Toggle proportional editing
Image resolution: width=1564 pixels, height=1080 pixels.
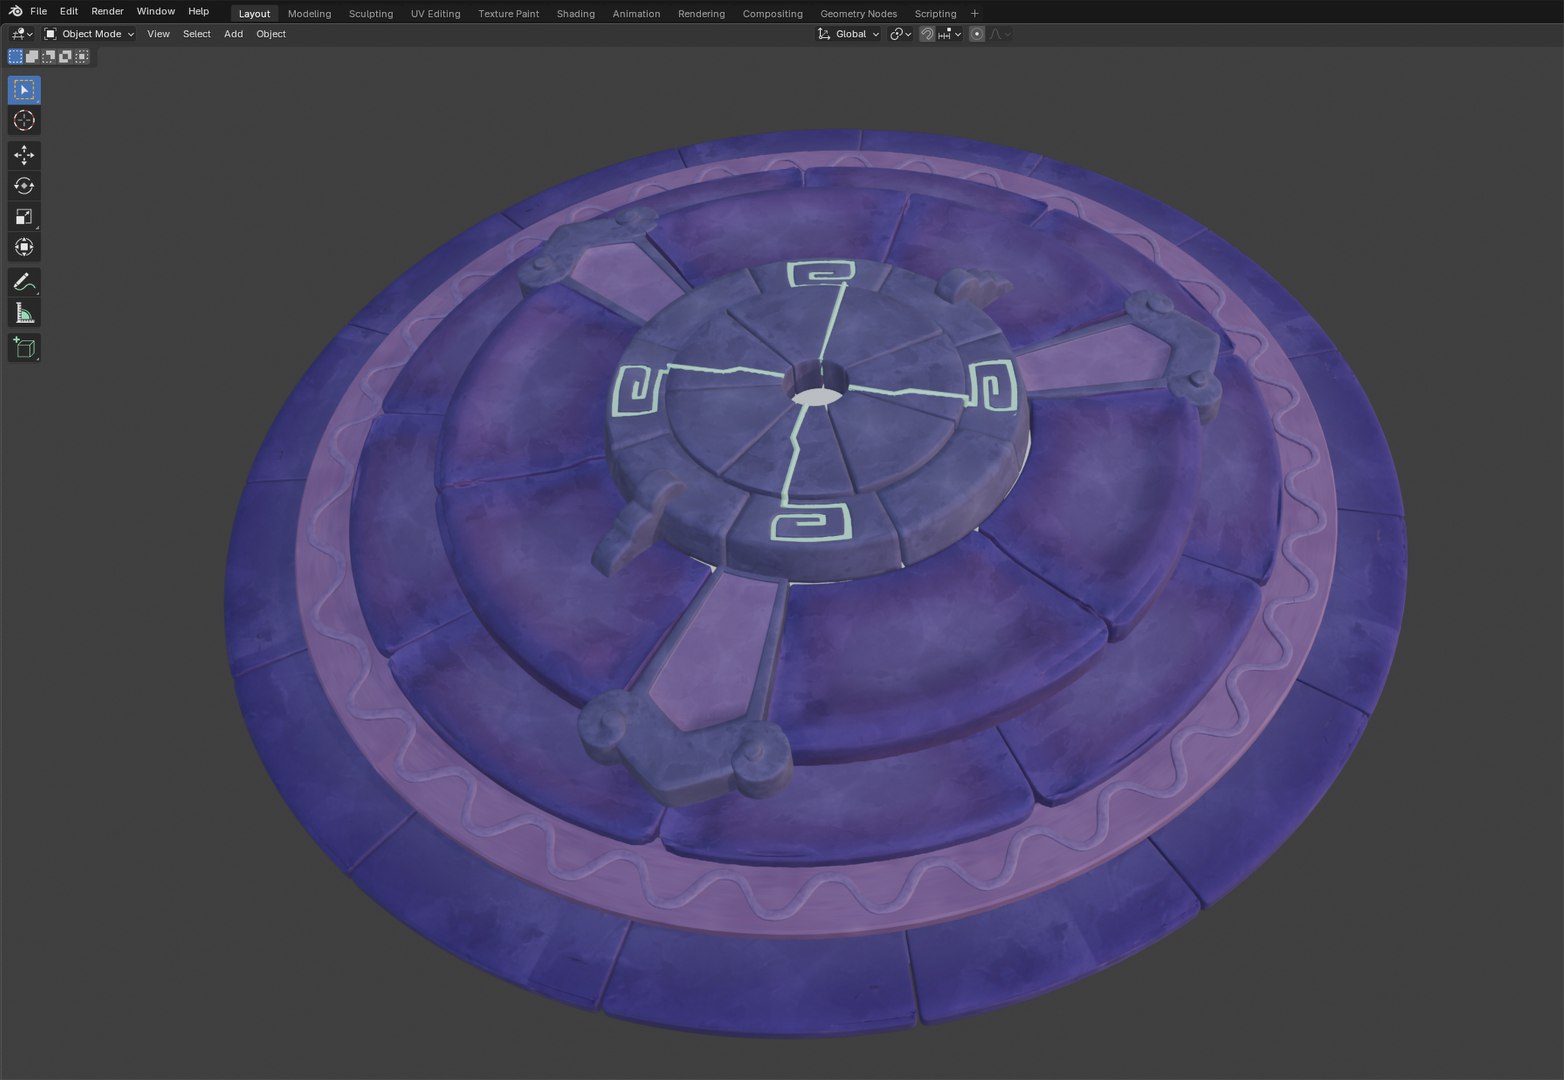click(977, 34)
